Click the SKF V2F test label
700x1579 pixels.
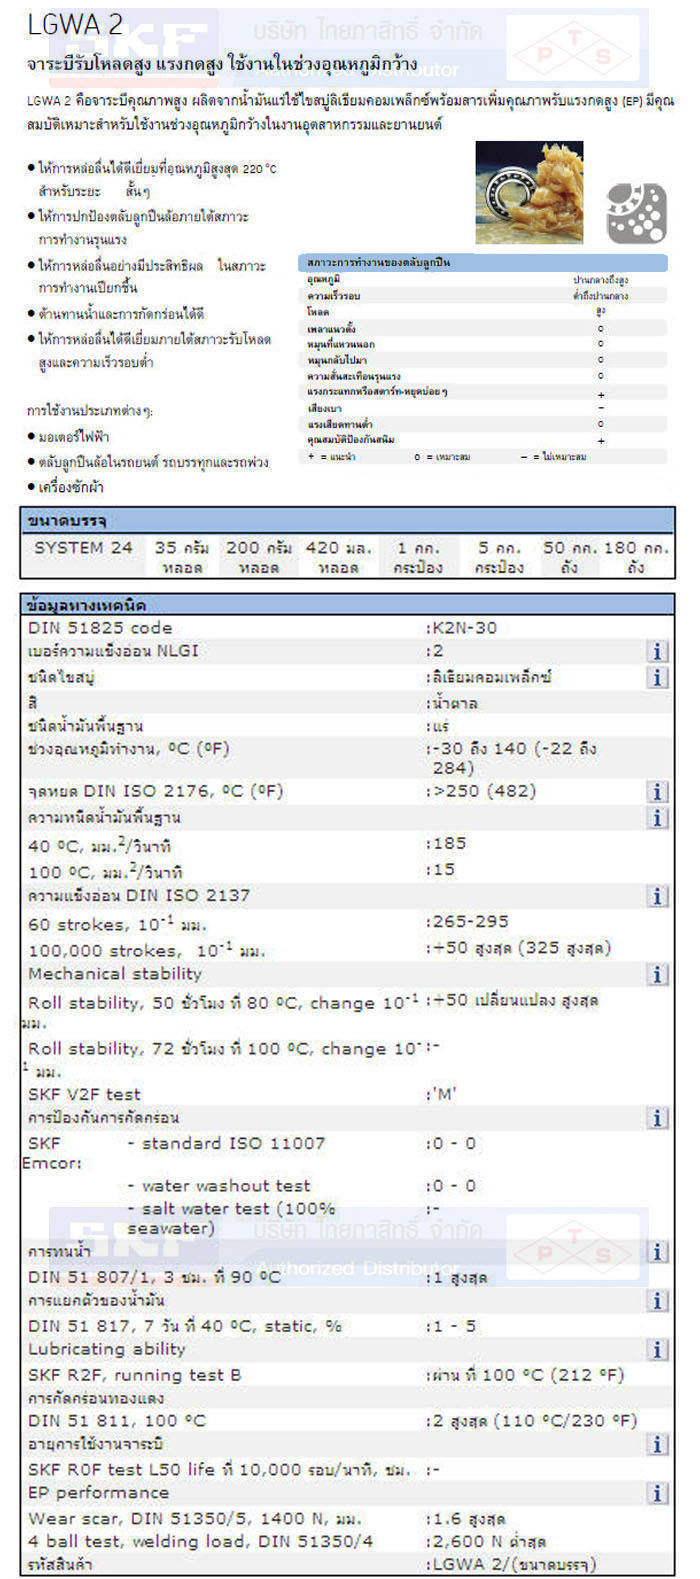coord(84,1094)
